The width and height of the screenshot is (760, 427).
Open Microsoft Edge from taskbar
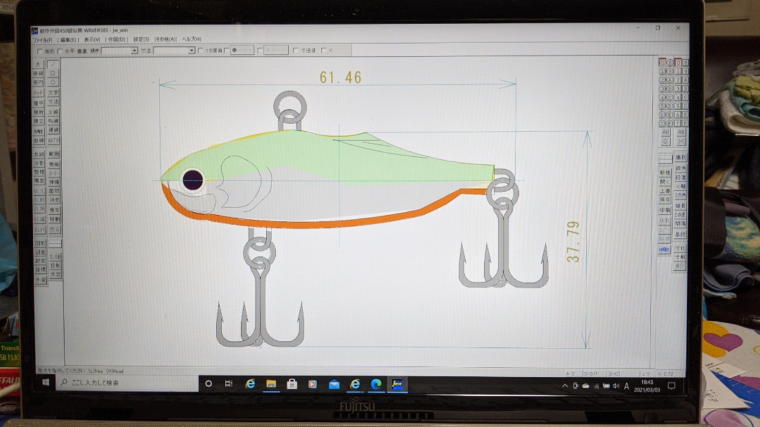coord(376,384)
